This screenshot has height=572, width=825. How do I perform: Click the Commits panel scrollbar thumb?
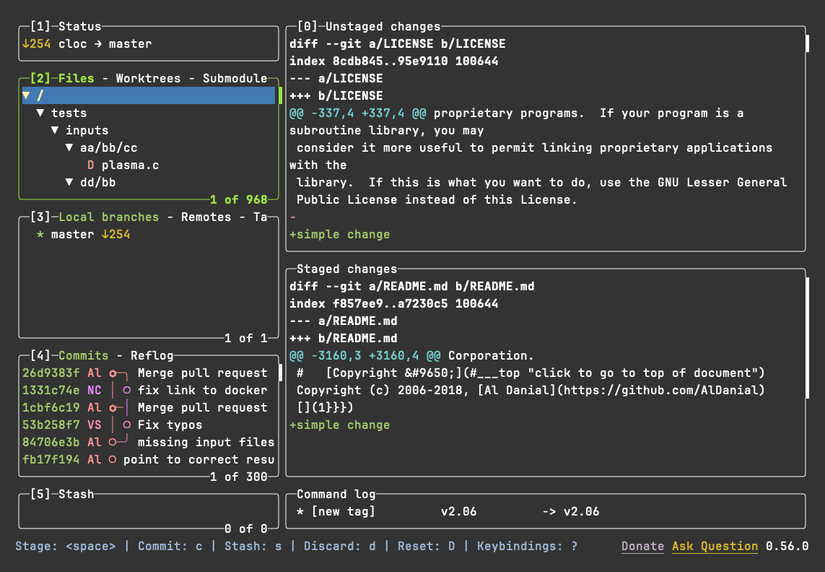(x=280, y=373)
